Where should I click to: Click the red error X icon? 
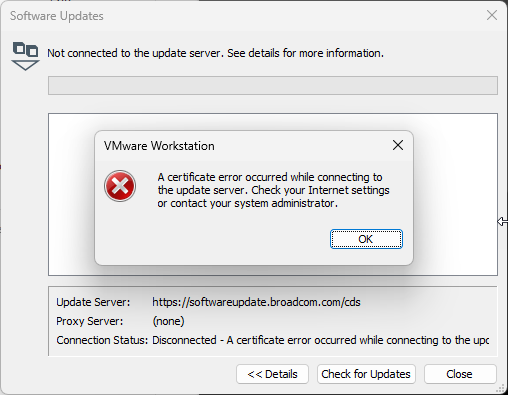(120, 186)
